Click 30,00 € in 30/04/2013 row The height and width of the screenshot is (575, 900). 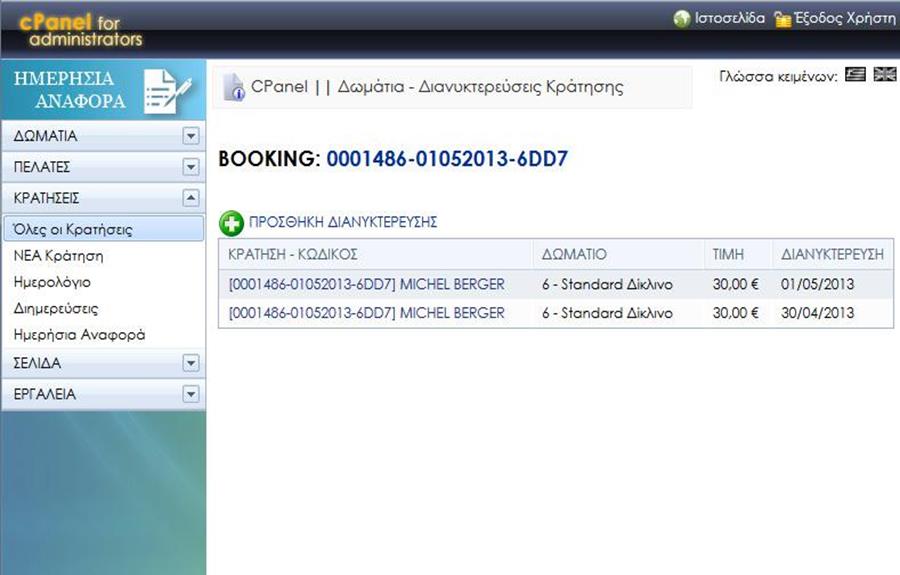tap(735, 313)
